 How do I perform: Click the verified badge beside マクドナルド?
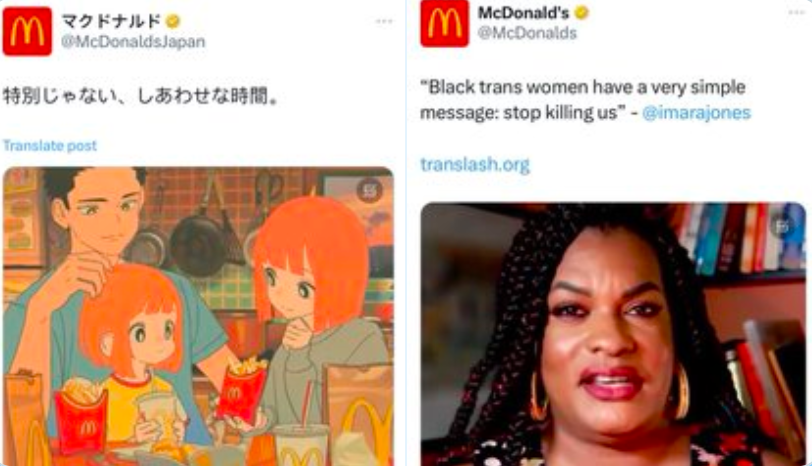pos(172,21)
